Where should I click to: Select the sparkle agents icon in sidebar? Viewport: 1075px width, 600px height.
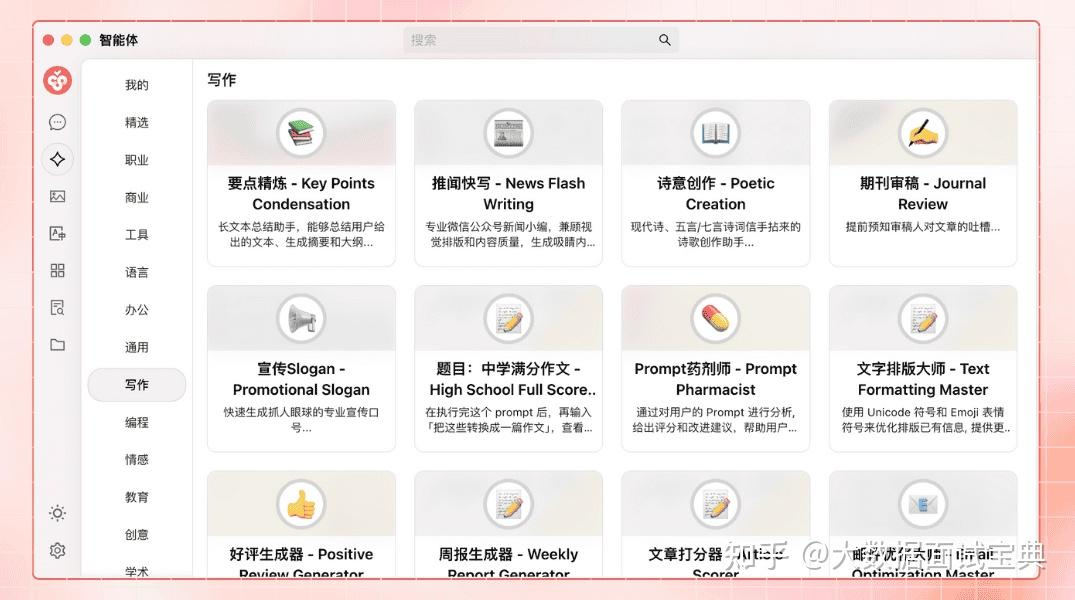pyautogui.click(x=58, y=159)
